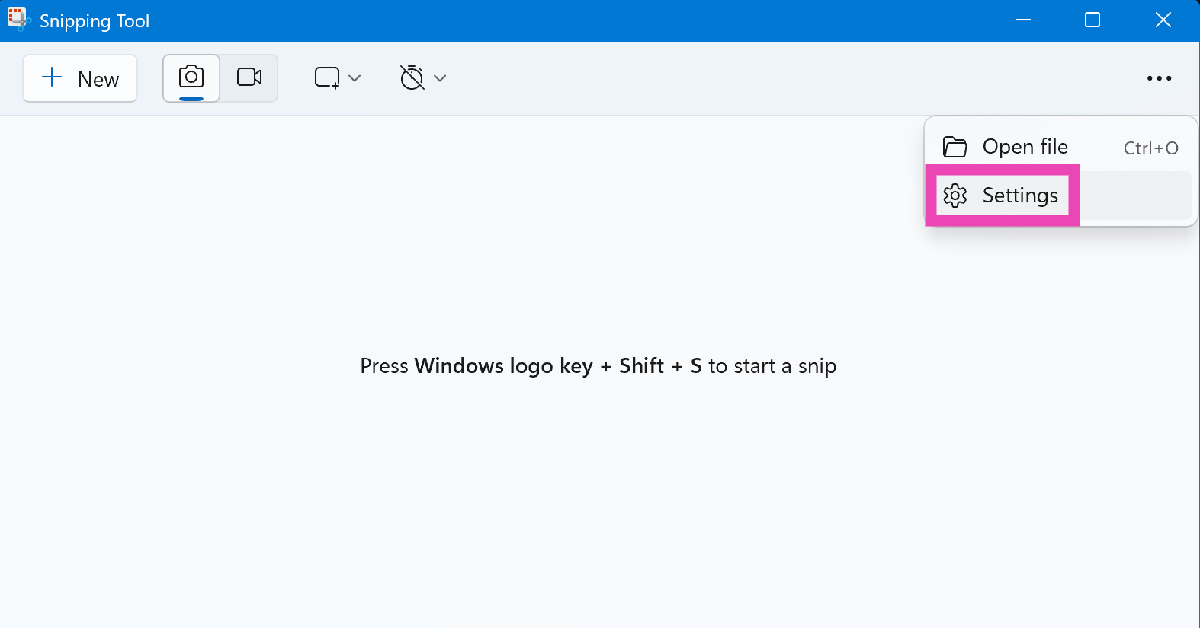Click the gear icon beside Settings
Image resolution: width=1200 pixels, height=628 pixels.
tap(956, 195)
